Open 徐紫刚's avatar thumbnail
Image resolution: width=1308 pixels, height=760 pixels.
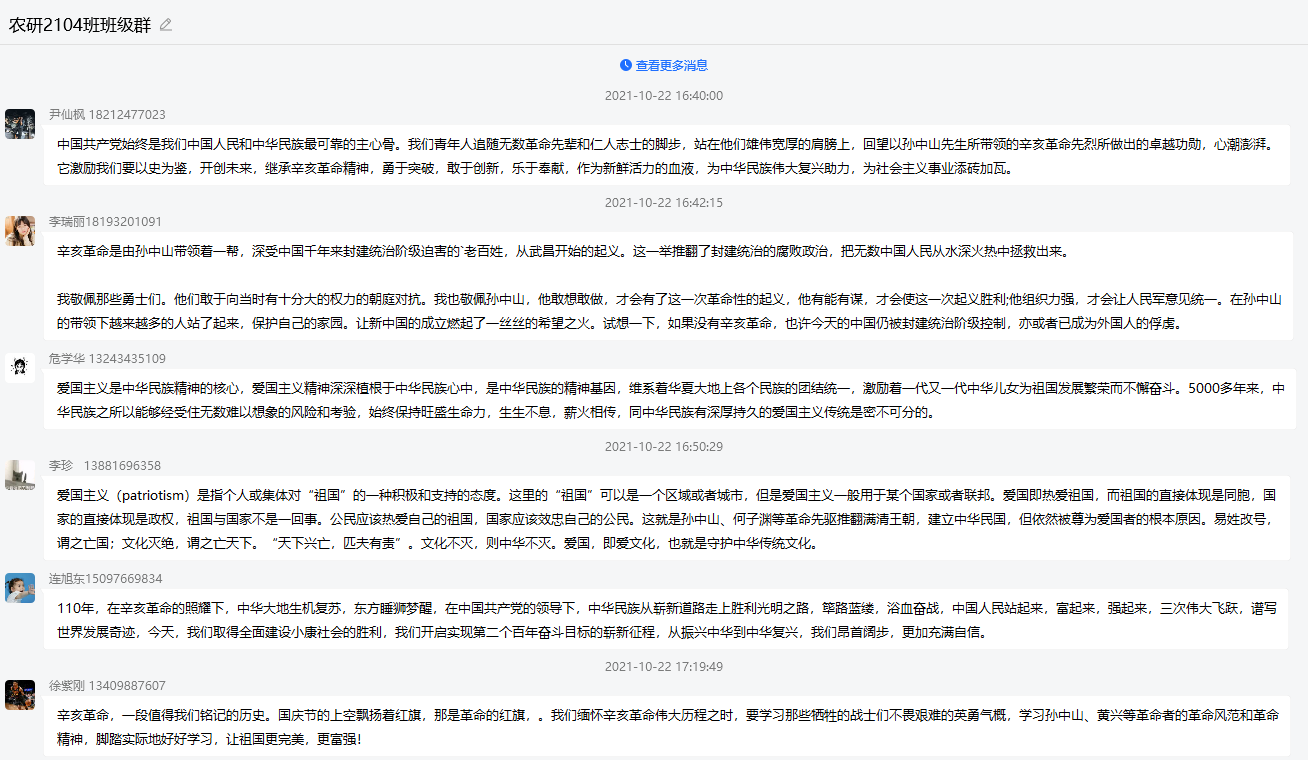20,695
